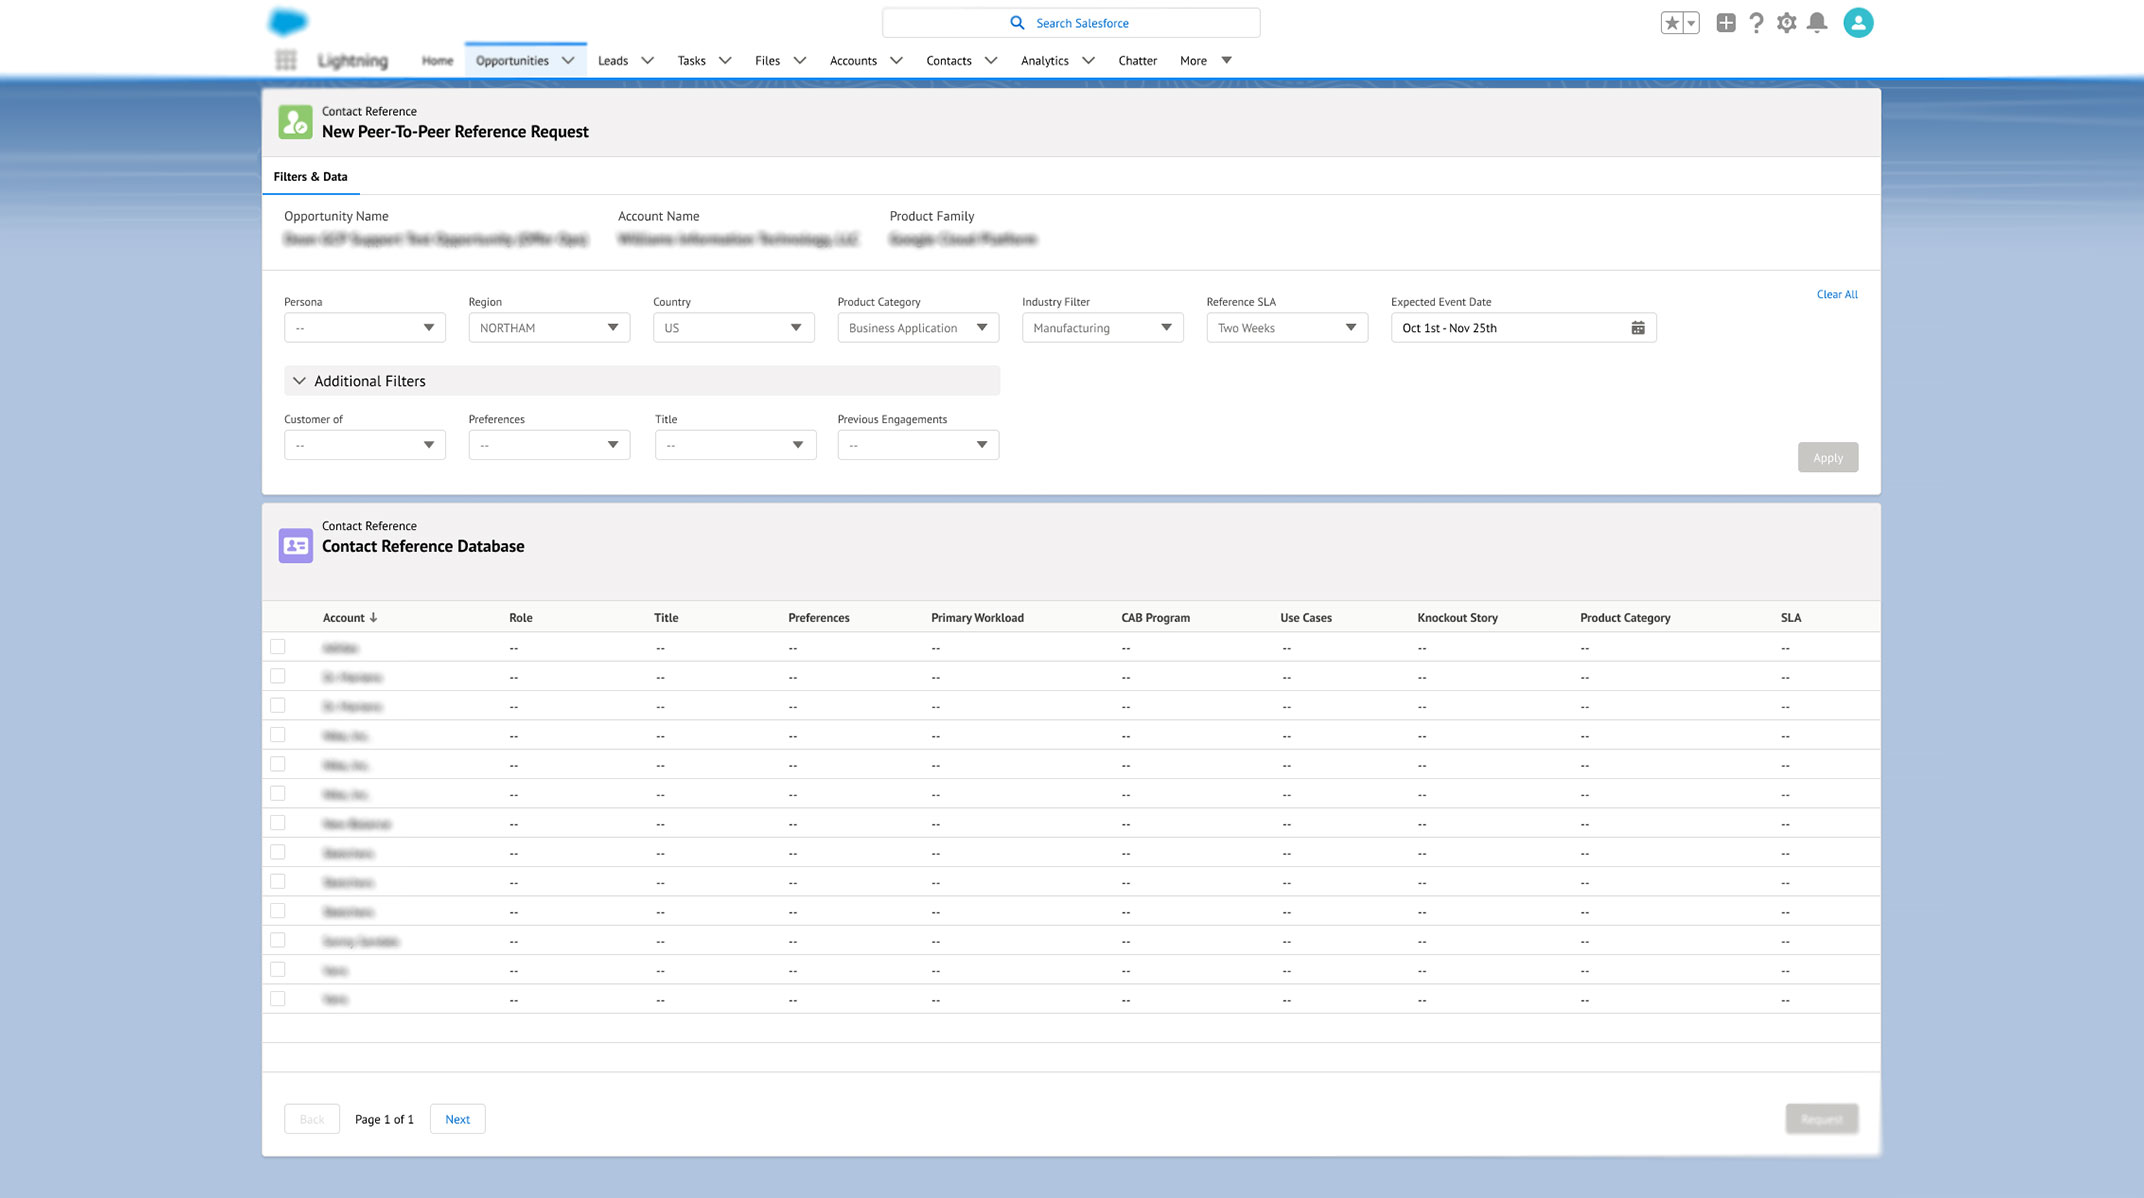Image resolution: width=2144 pixels, height=1198 pixels.
Task: Click the Role column header
Action: point(520,618)
